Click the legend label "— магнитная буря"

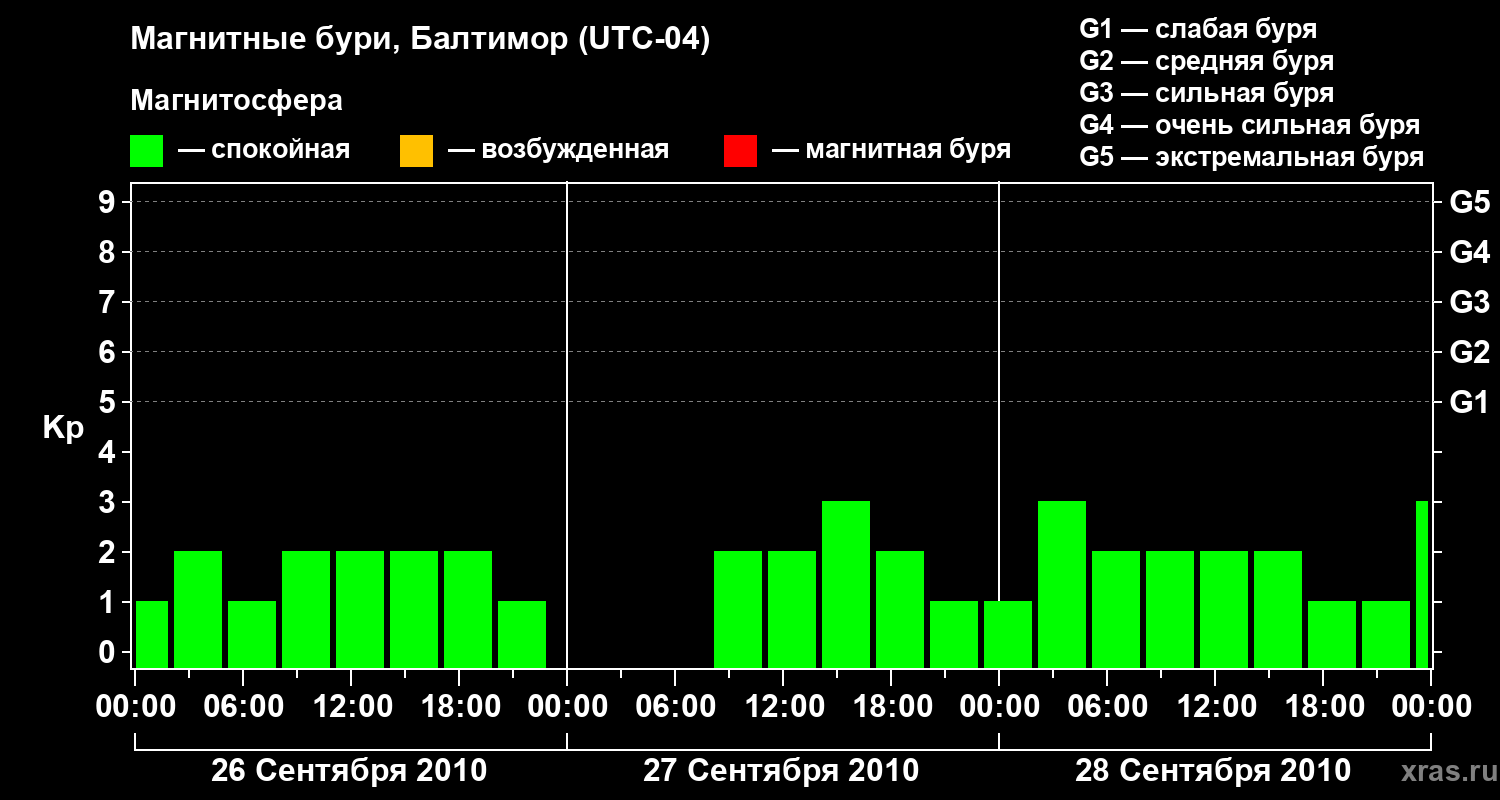click(x=891, y=150)
